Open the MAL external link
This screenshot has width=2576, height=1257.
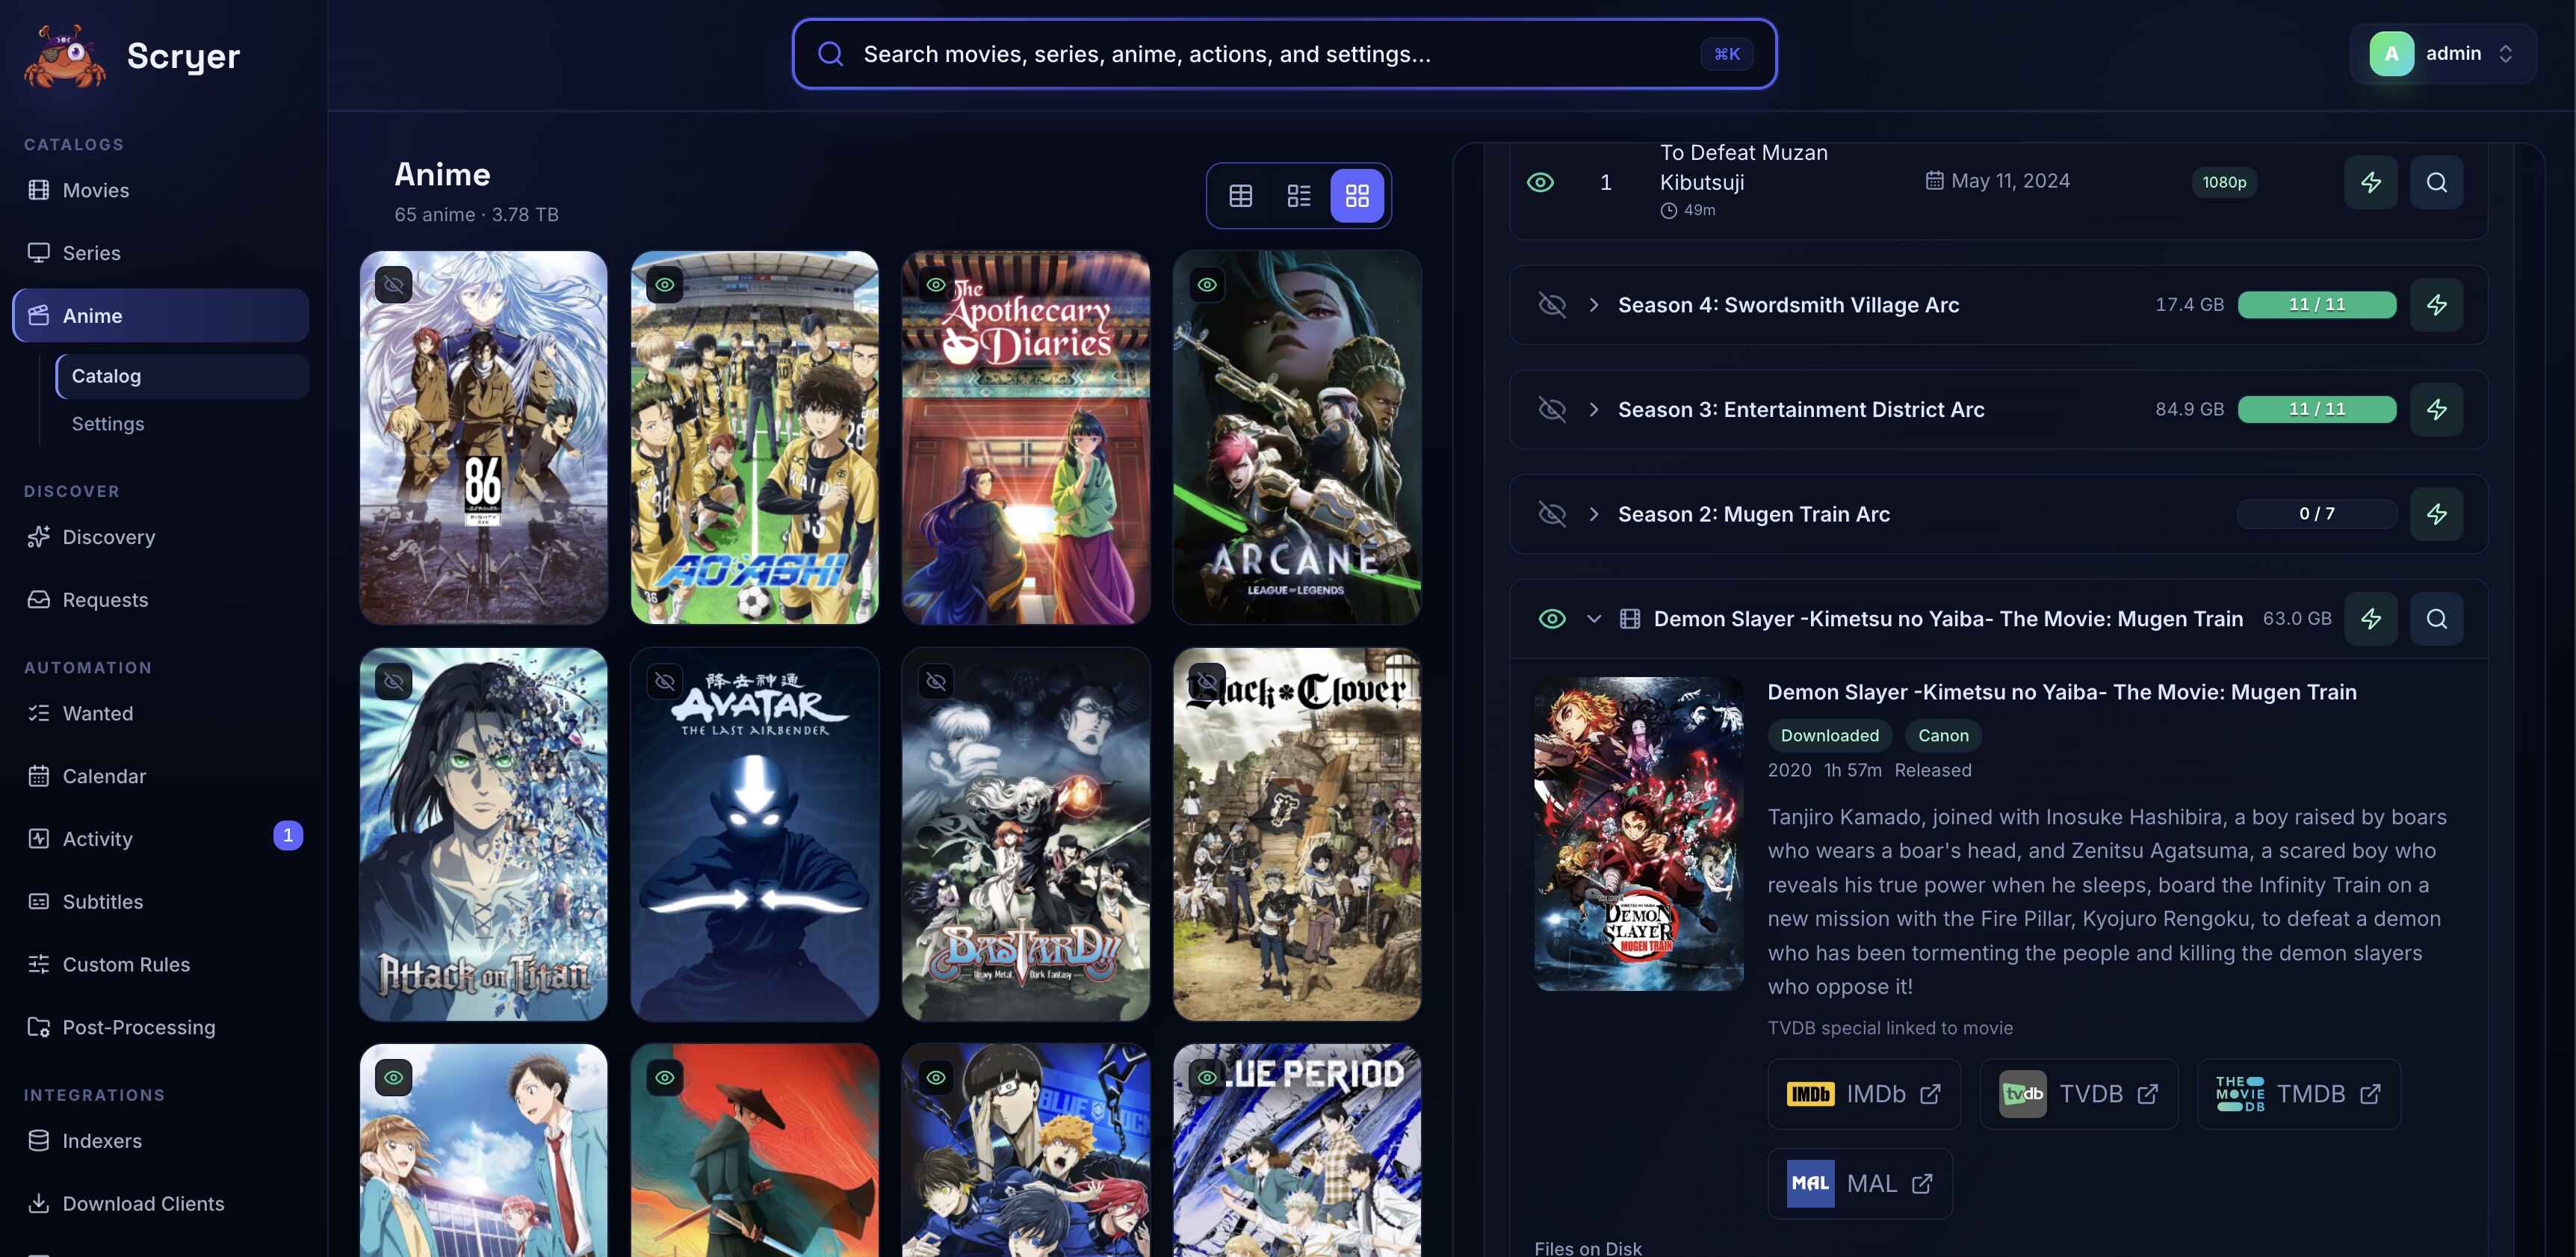pyautogui.click(x=1860, y=1184)
